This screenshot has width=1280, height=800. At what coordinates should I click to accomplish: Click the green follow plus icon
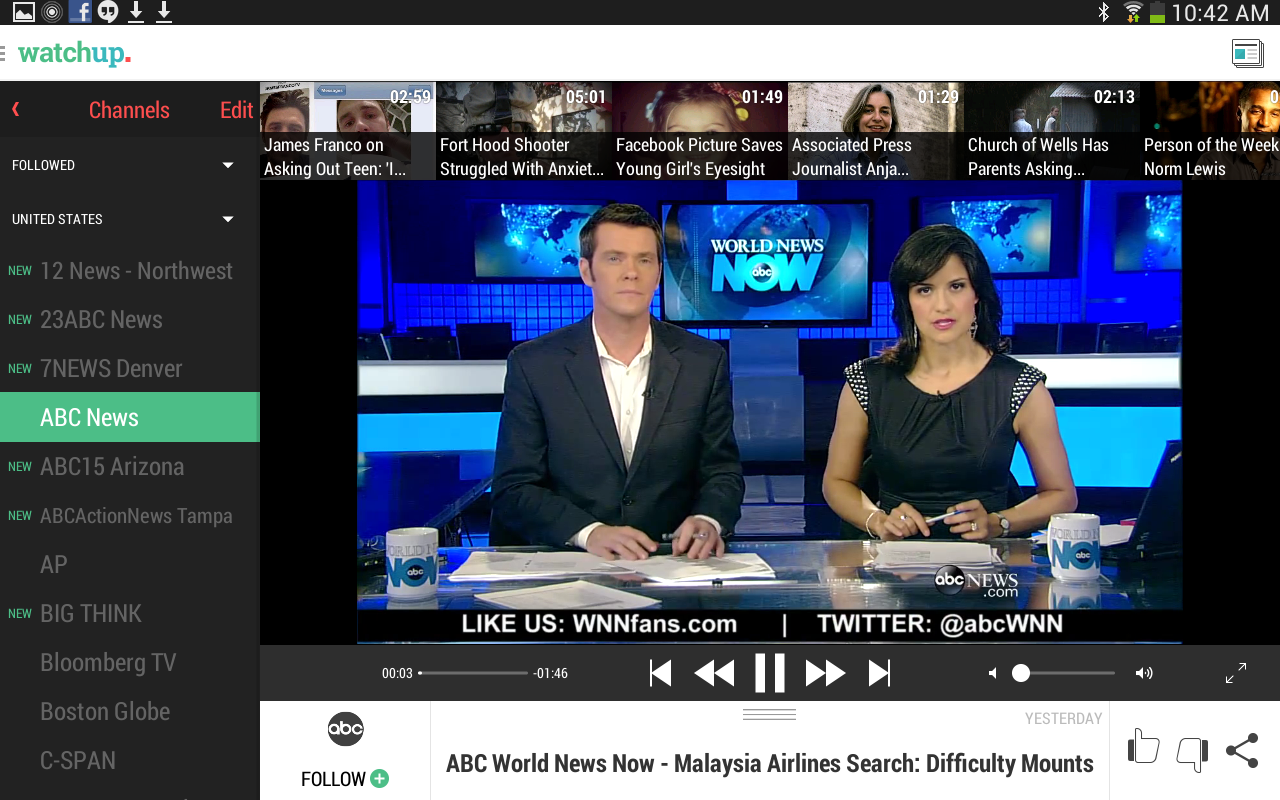pos(379,778)
